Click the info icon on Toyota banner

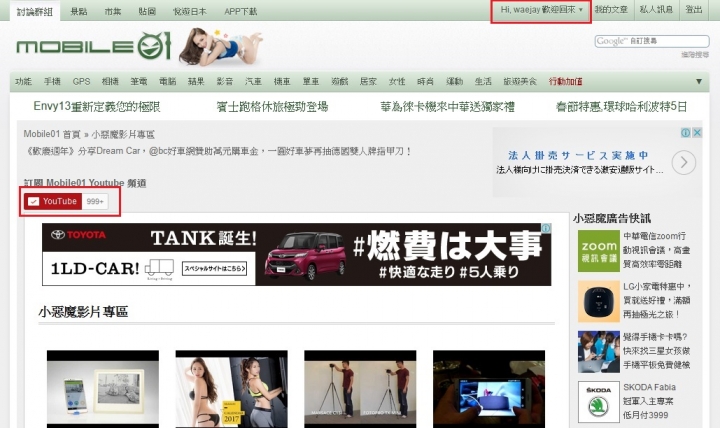[x=546, y=228]
